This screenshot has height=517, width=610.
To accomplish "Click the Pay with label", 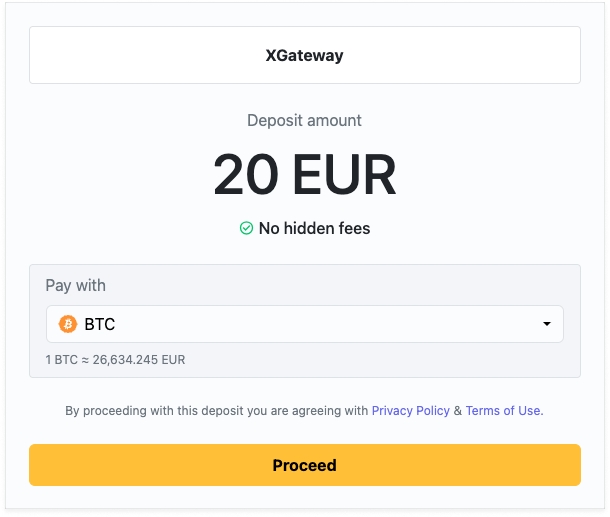I will [x=76, y=286].
